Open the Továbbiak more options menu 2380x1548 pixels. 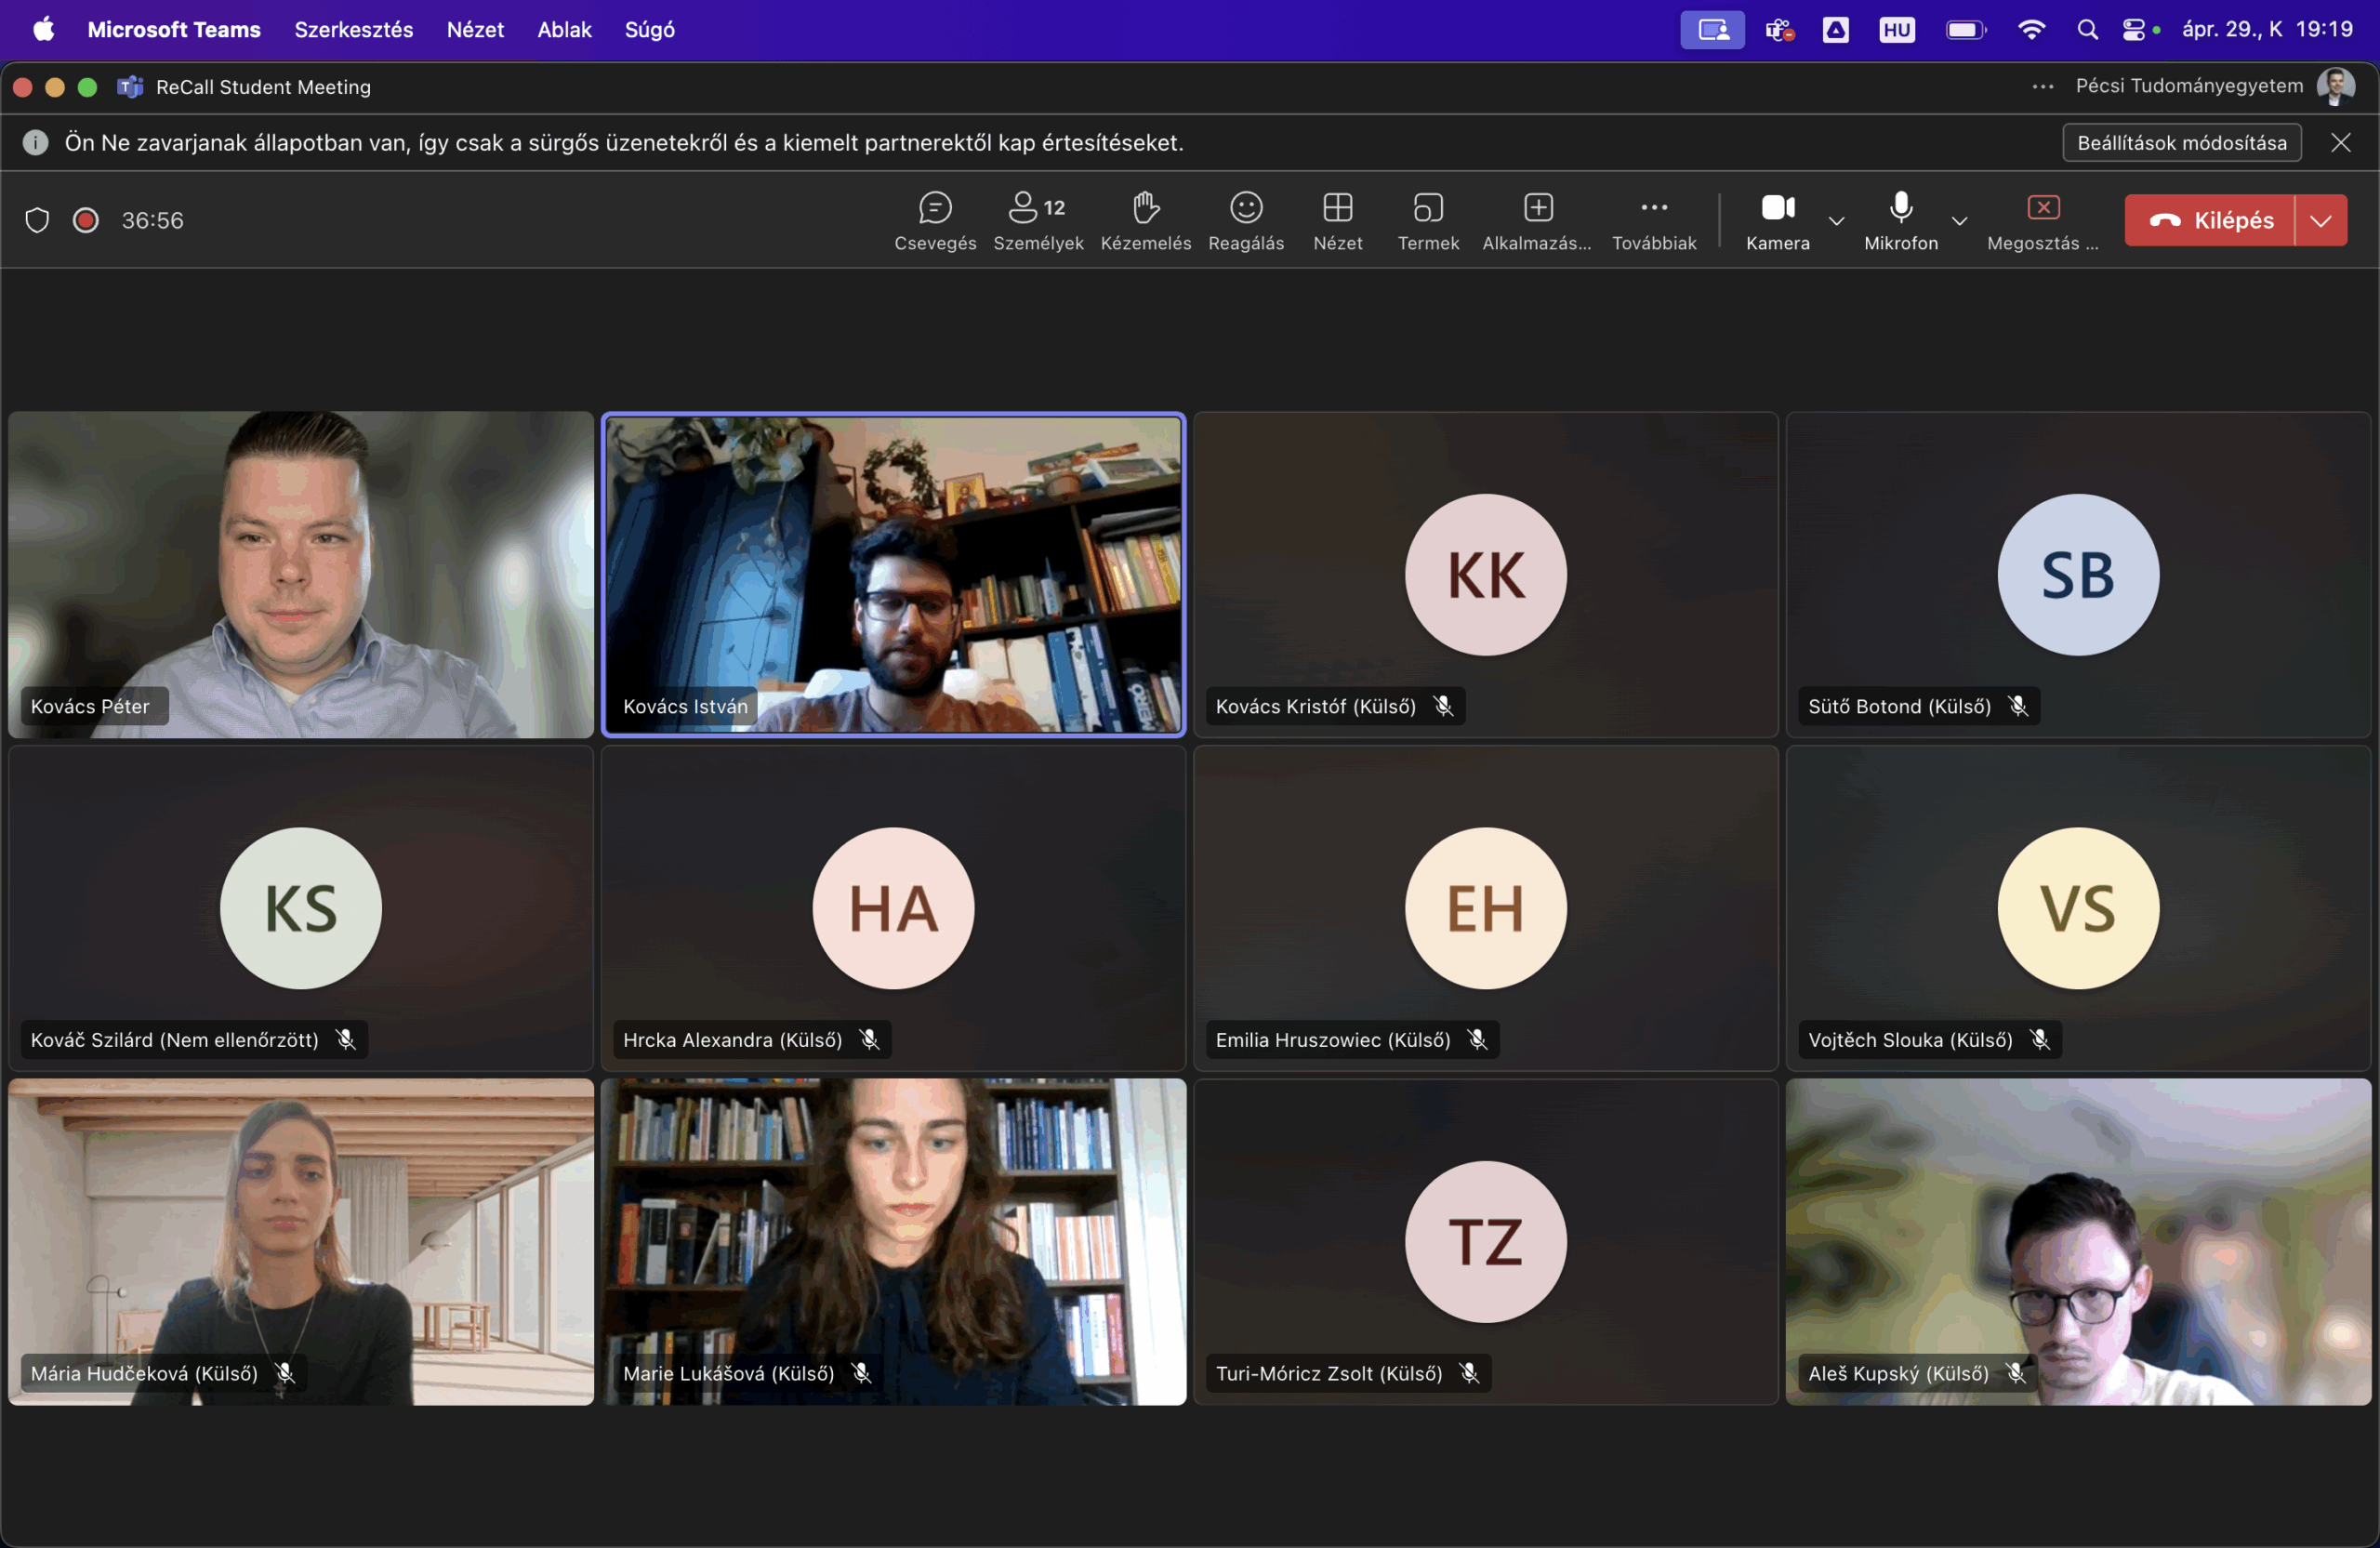[1654, 222]
